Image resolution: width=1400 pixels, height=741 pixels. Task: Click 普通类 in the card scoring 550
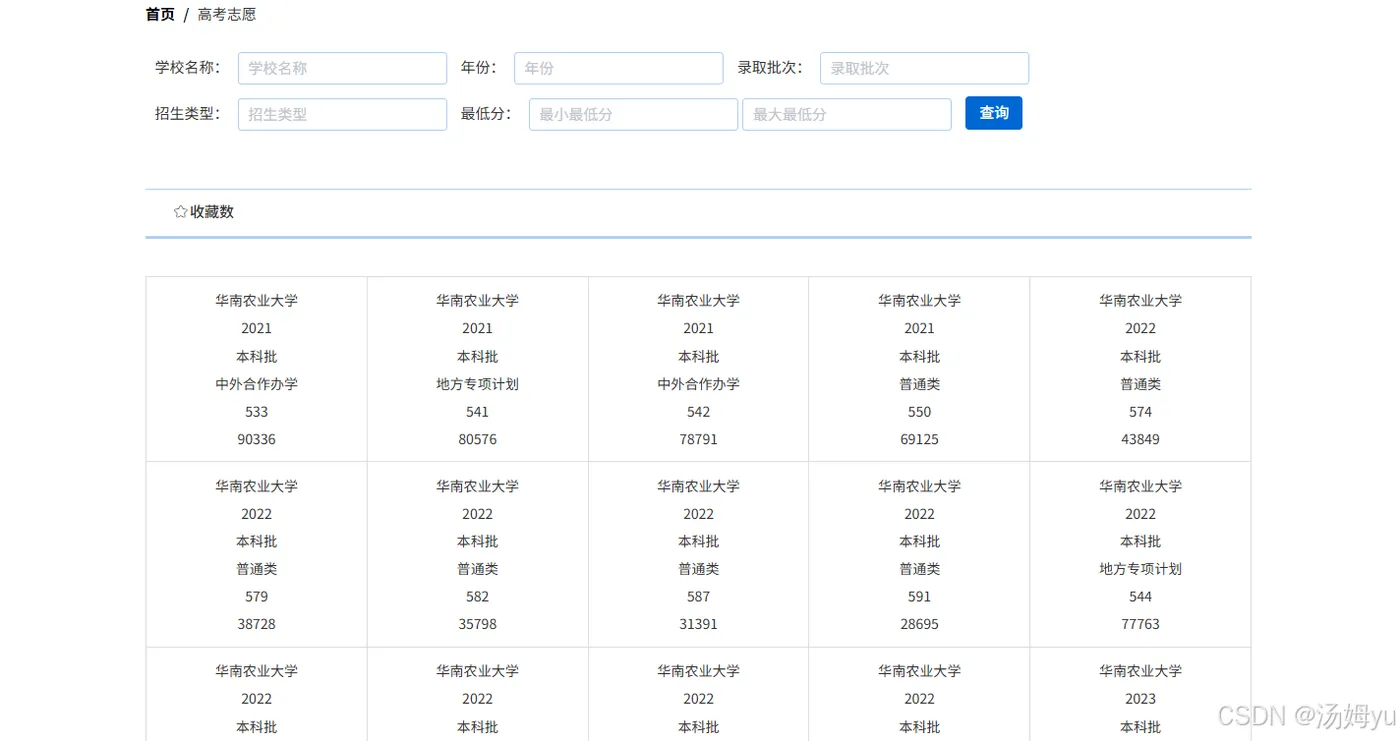click(x=919, y=384)
